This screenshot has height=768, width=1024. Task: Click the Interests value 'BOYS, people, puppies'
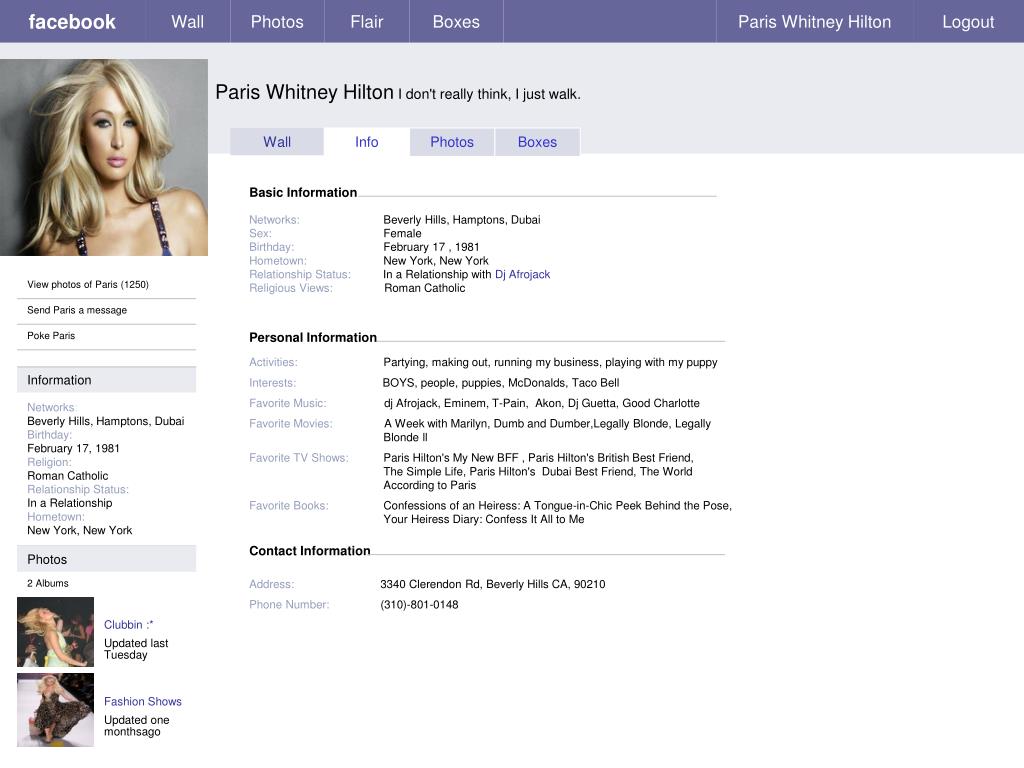[501, 383]
